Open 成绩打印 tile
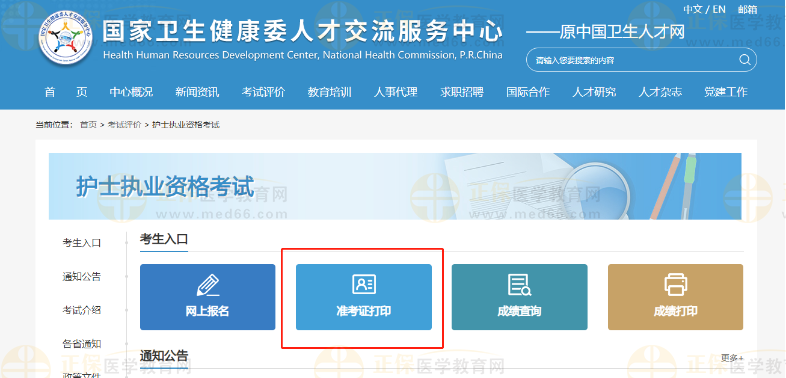786x378 pixels. click(675, 297)
